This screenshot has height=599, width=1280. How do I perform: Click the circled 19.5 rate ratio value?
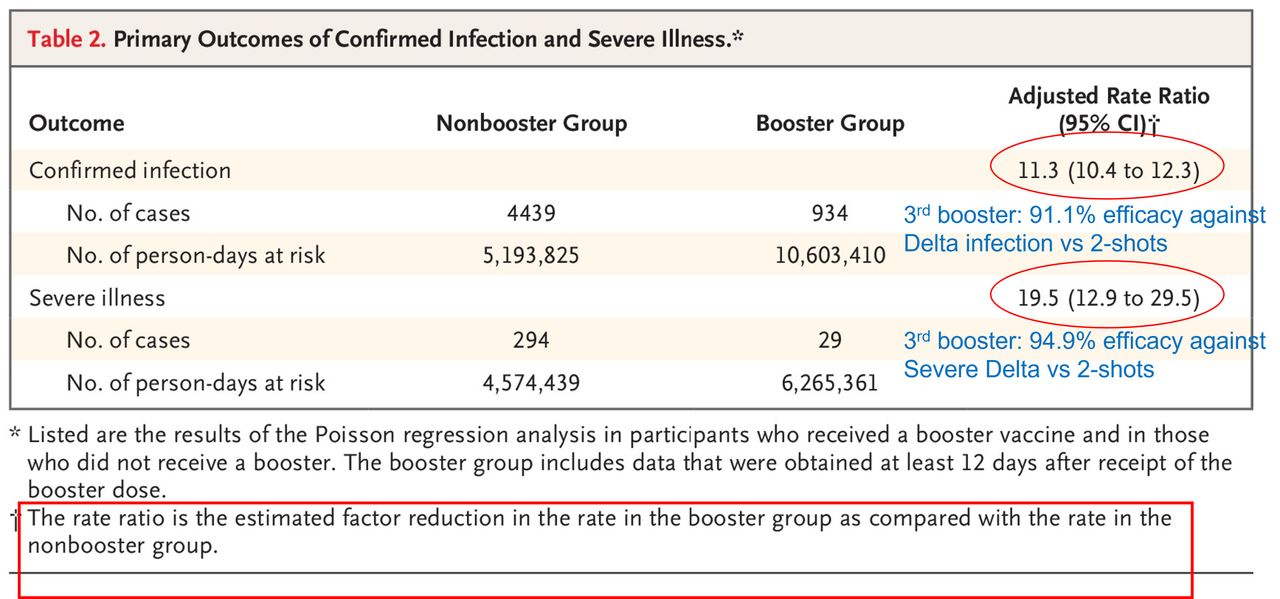tap(1108, 298)
